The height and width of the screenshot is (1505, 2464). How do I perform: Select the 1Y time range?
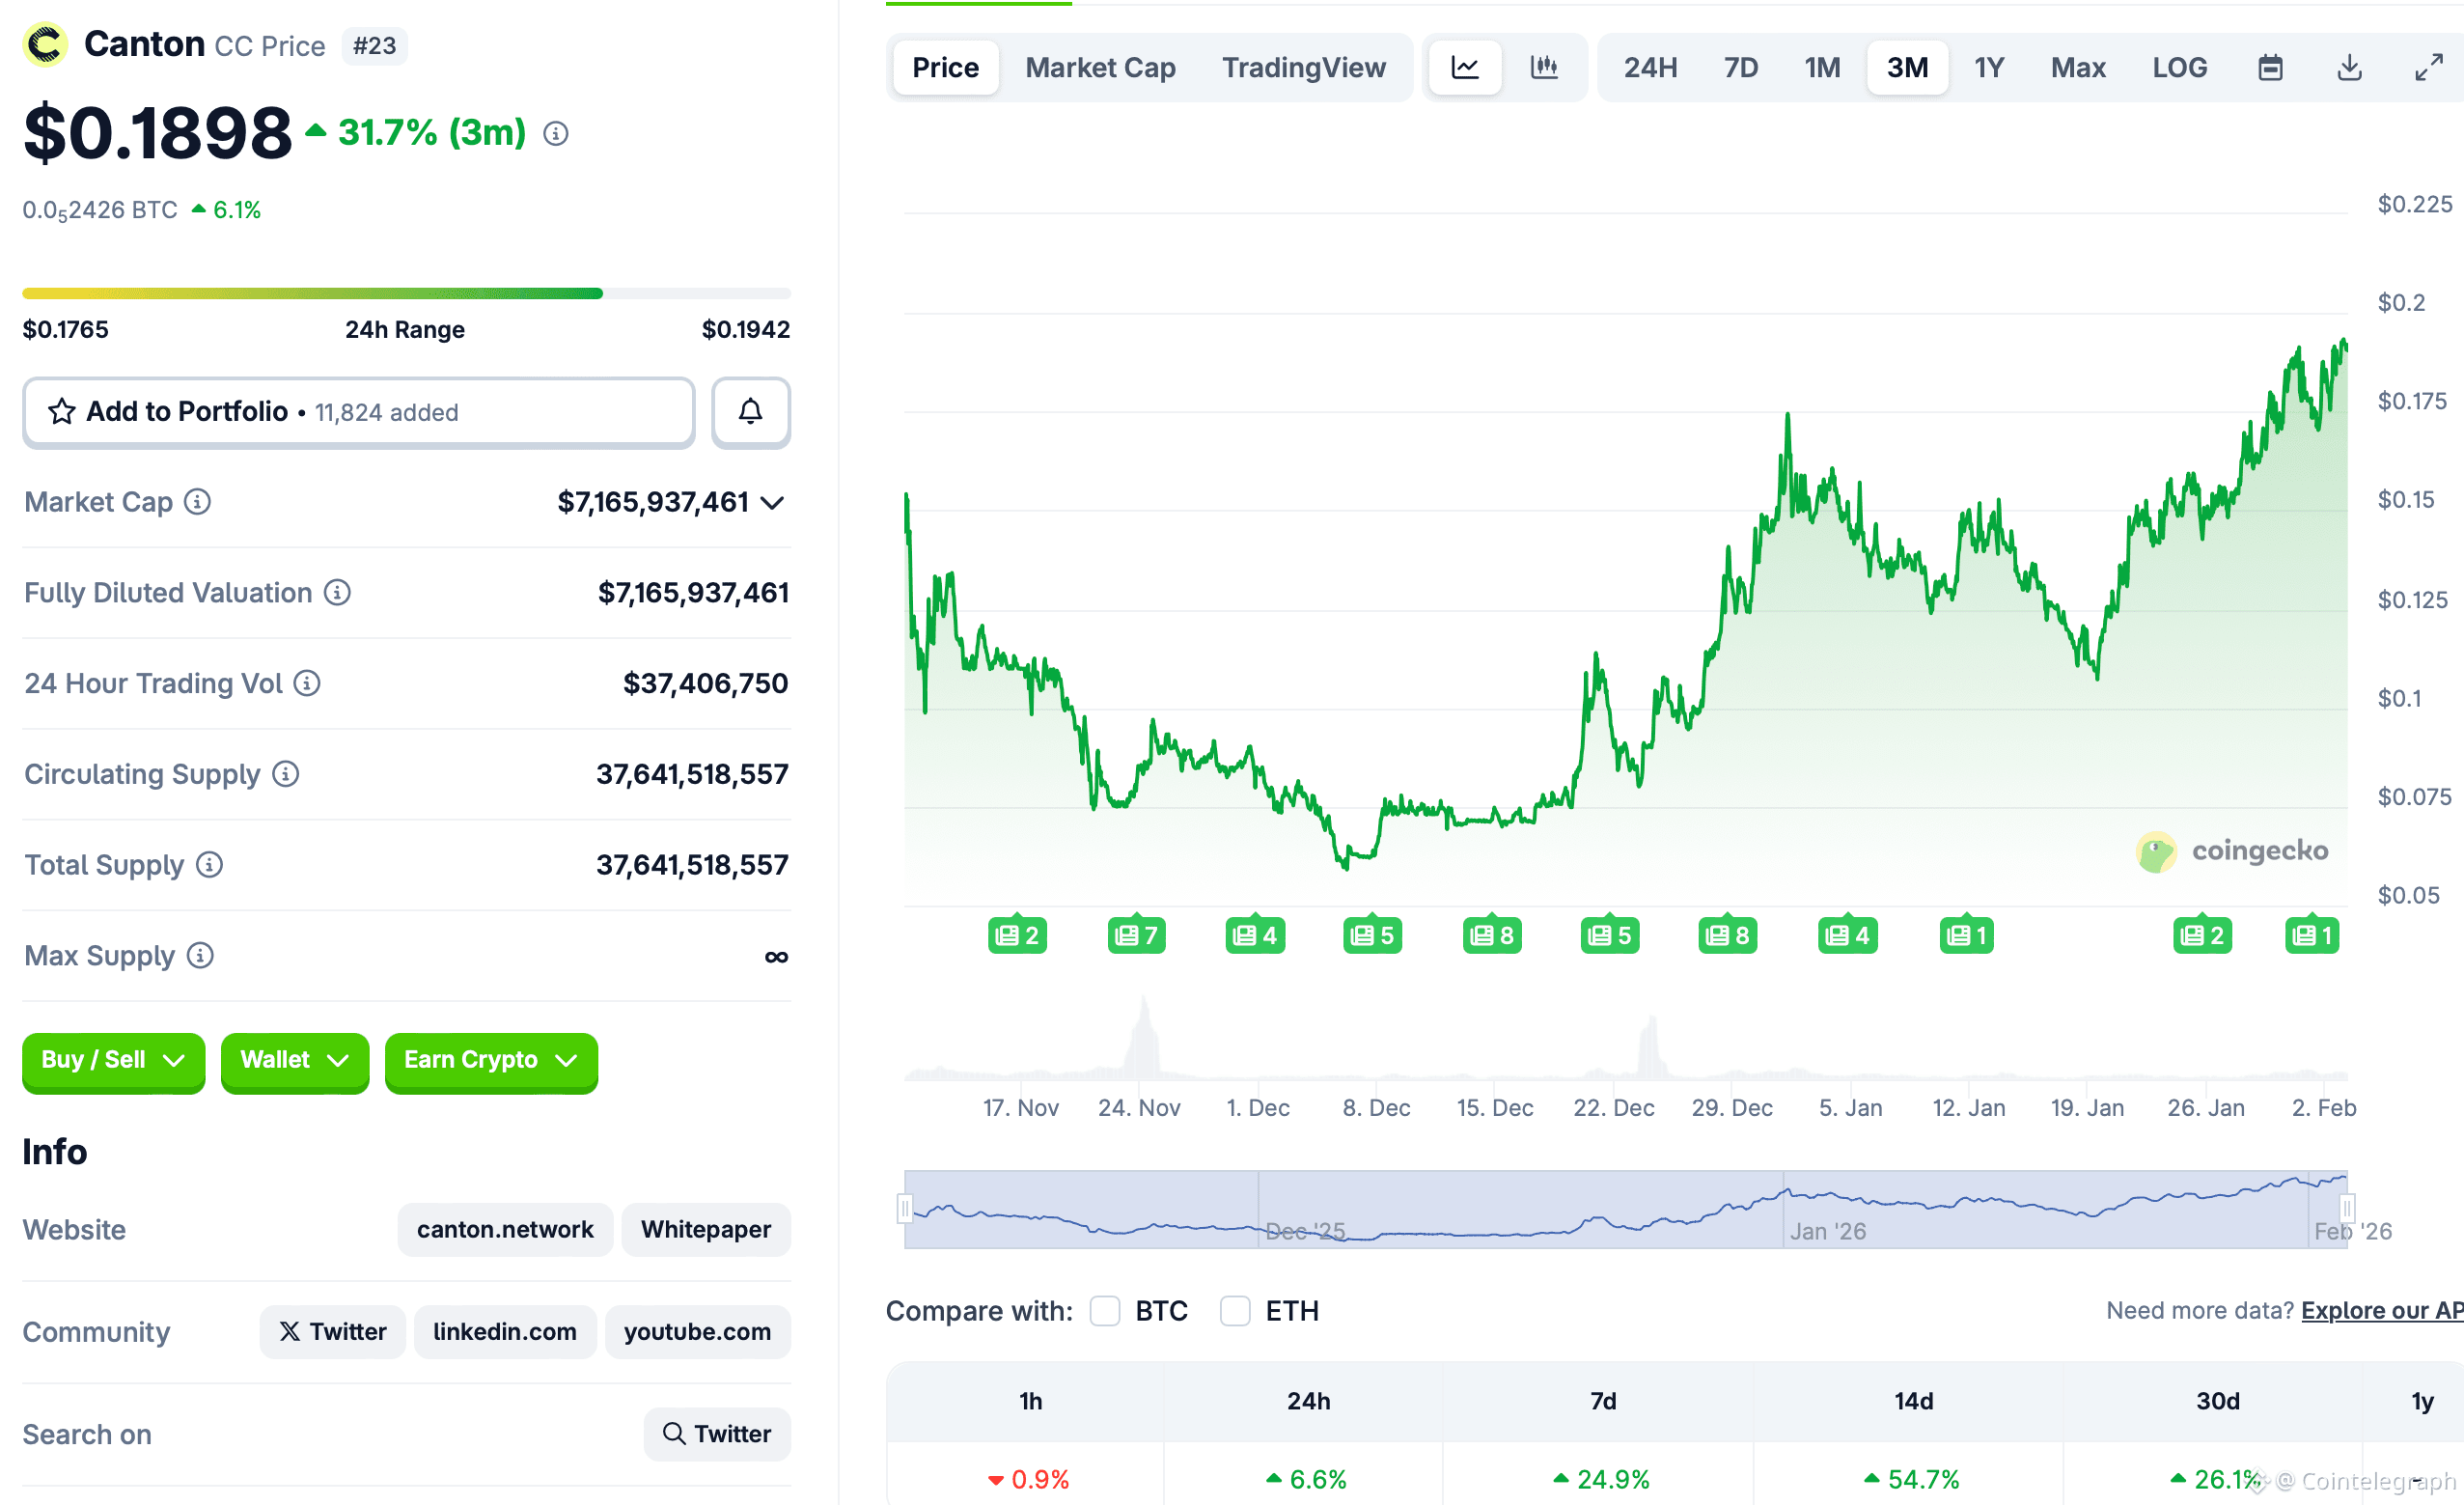[1988, 68]
